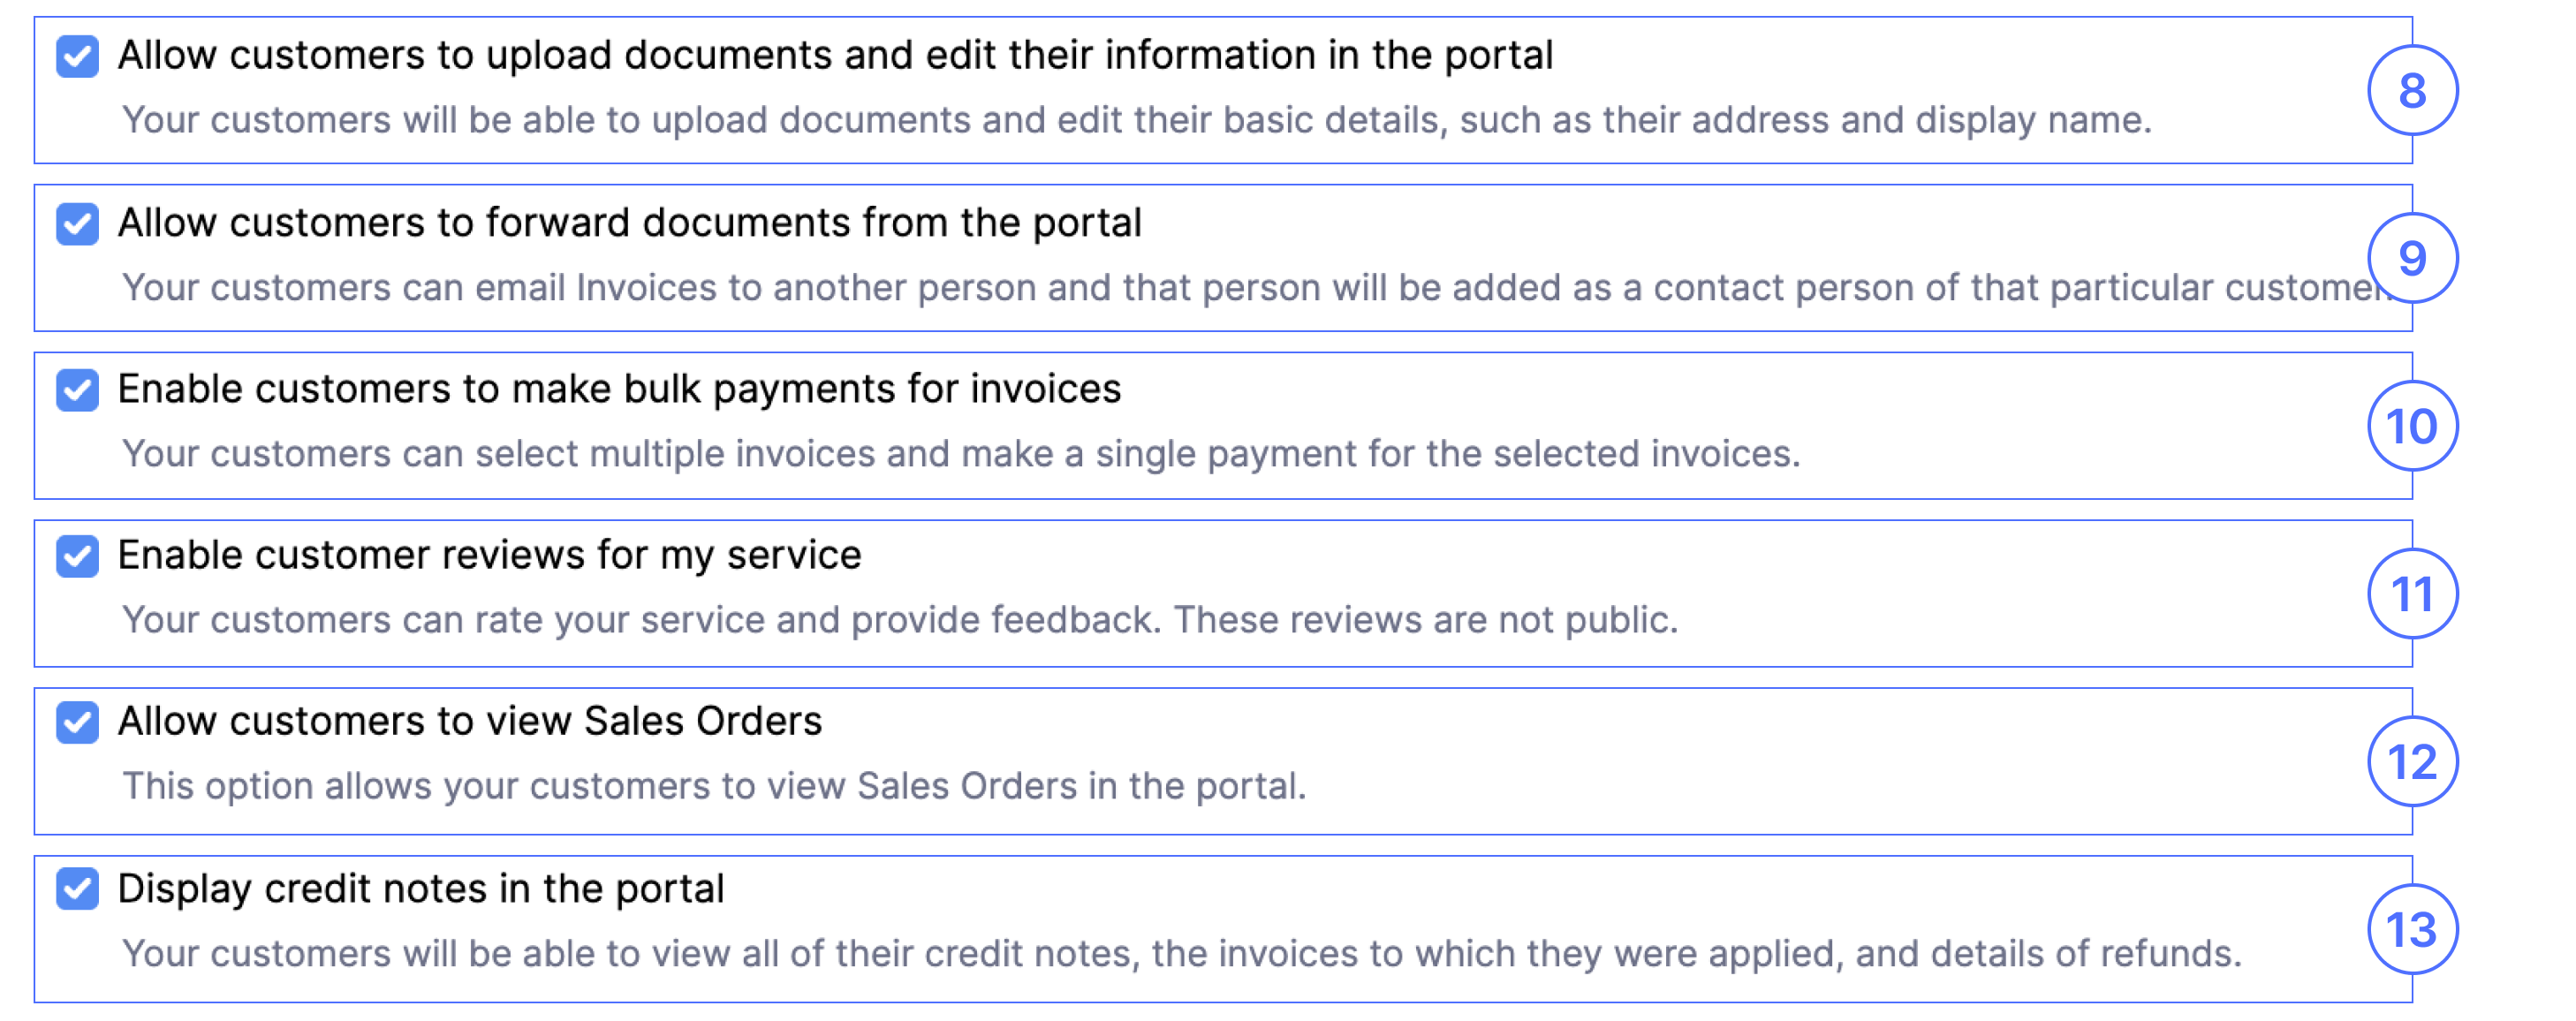The width and height of the screenshot is (2576, 1021).
Task: Click the description about reviews not being public
Action: [899, 620]
